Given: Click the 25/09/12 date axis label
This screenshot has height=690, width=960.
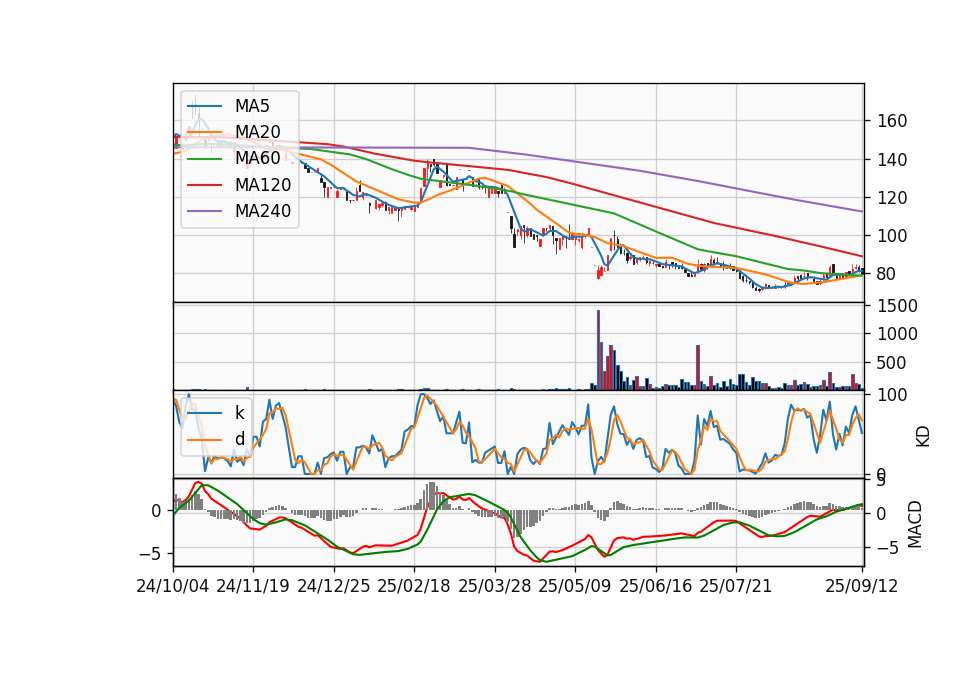Looking at the screenshot, I should [861, 586].
